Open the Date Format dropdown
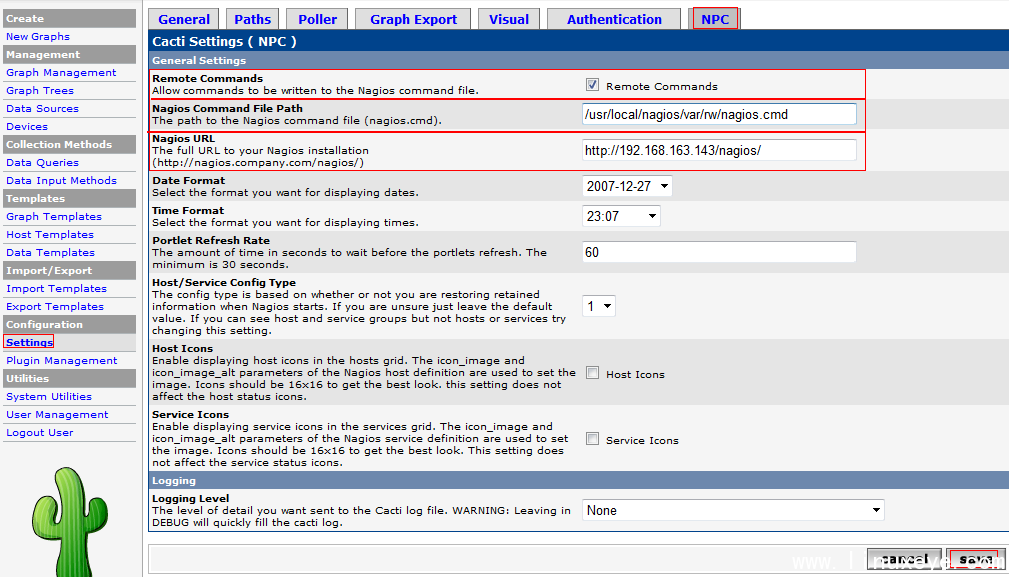 point(627,186)
